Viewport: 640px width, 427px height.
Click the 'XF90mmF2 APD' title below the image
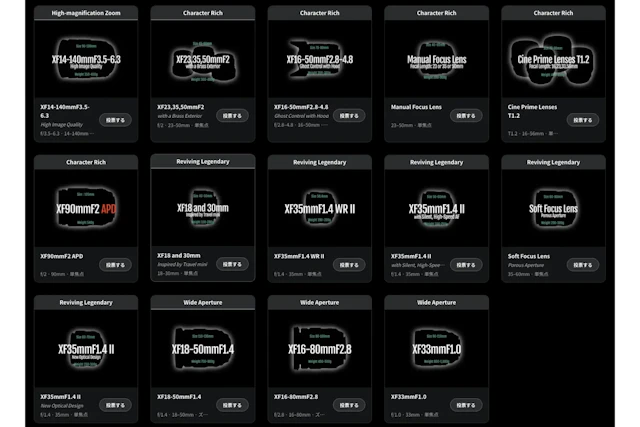[x=61, y=256]
